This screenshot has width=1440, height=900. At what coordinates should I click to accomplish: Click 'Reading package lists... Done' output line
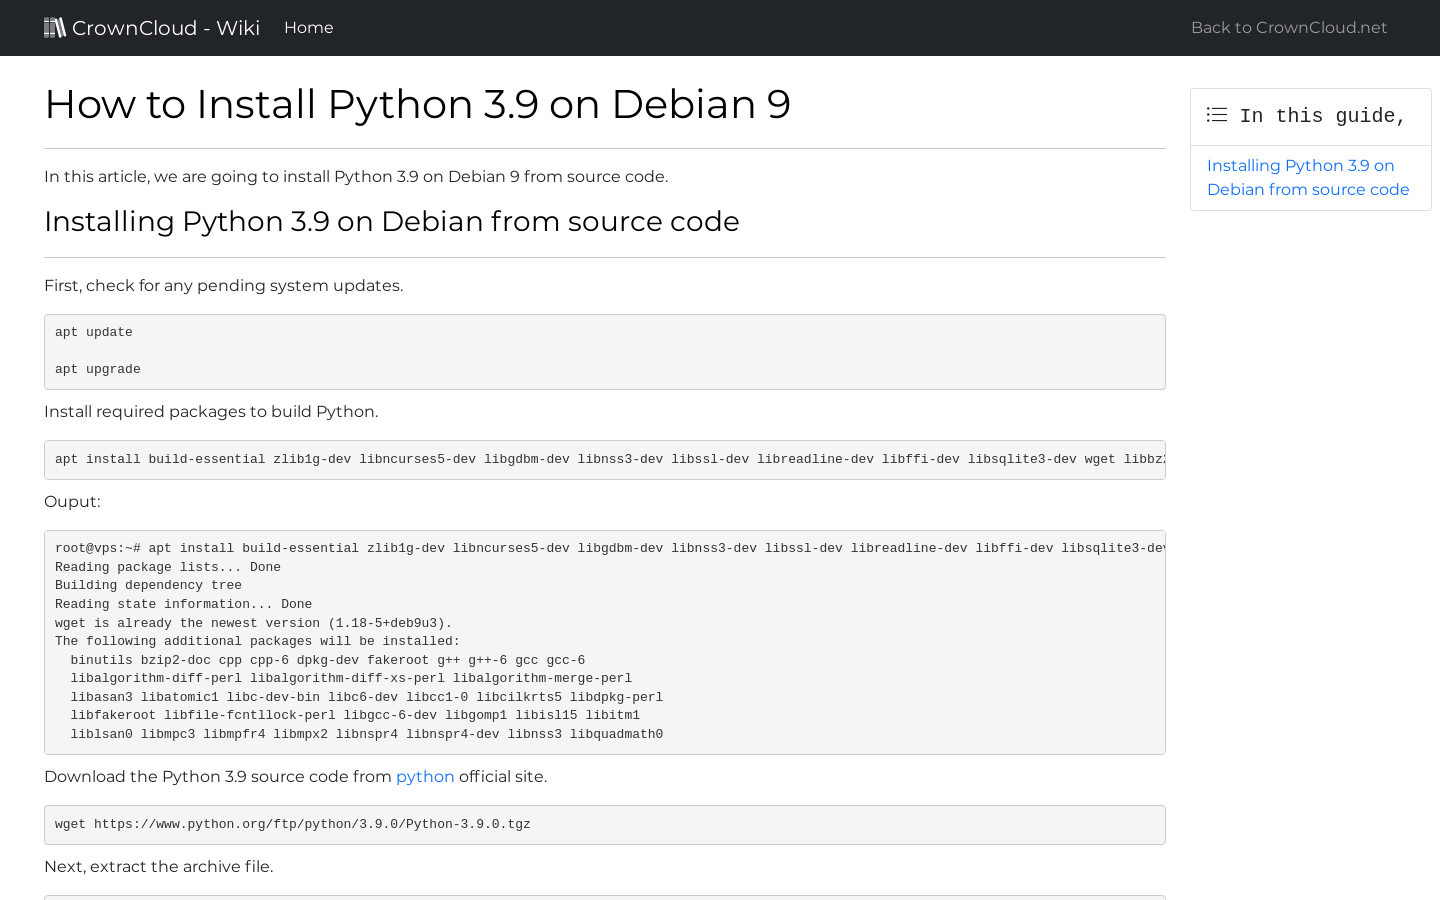click(x=168, y=567)
